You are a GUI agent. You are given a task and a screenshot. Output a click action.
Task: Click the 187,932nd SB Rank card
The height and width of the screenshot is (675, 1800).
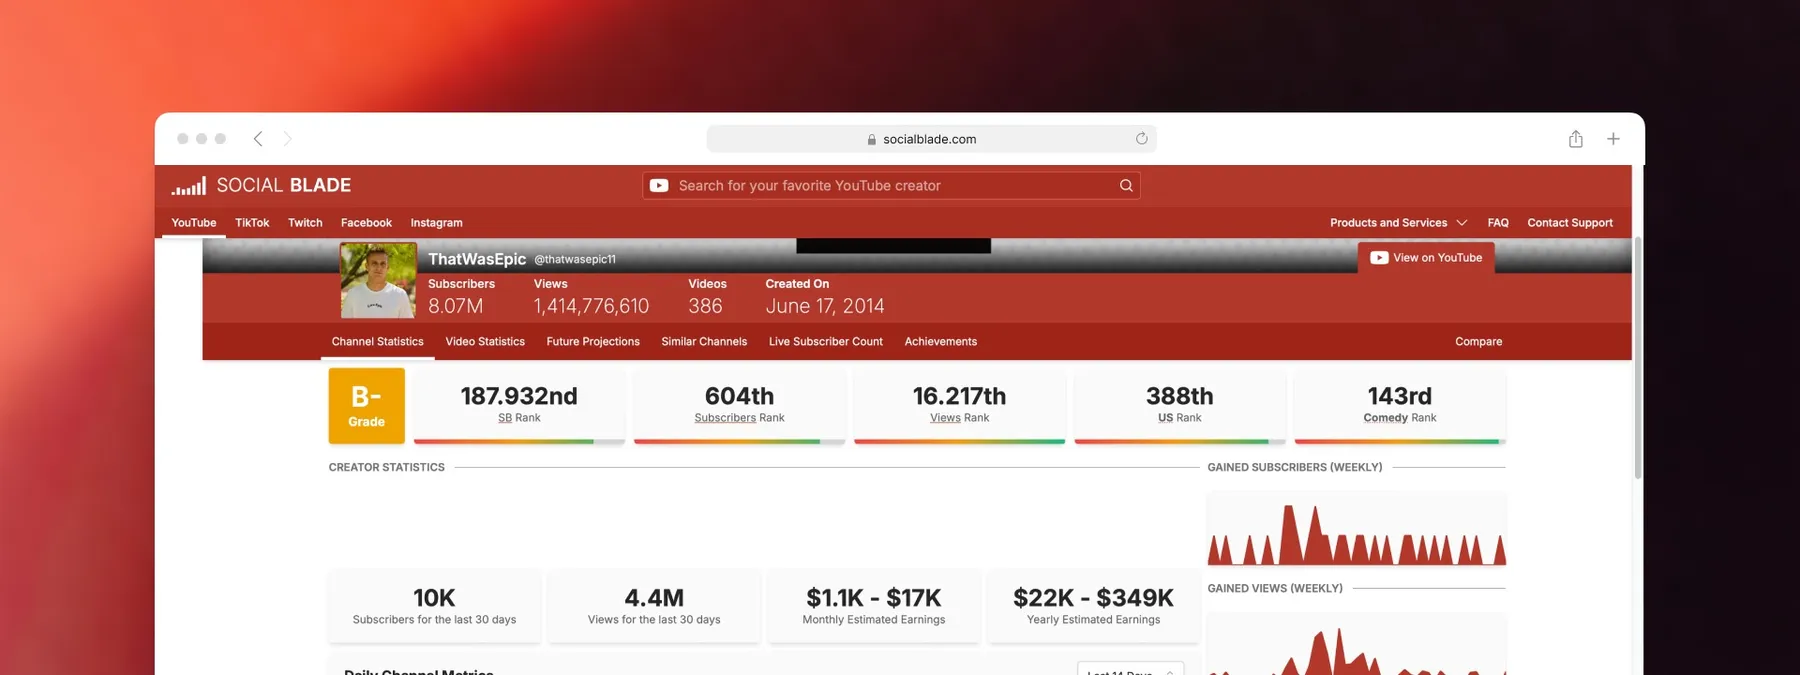(x=519, y=405)
